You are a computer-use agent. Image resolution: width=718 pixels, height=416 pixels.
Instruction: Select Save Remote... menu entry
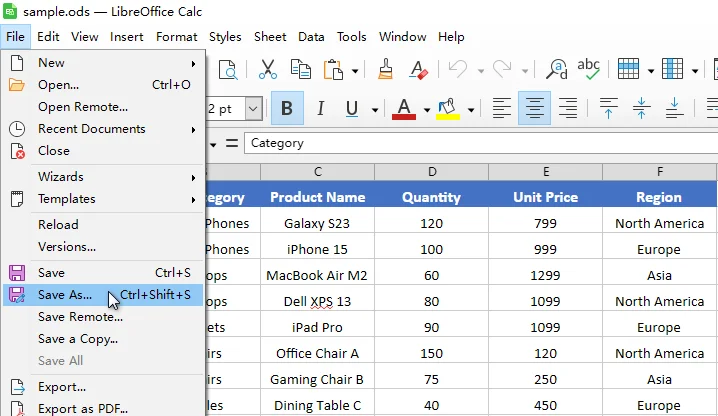click(103, 317)
